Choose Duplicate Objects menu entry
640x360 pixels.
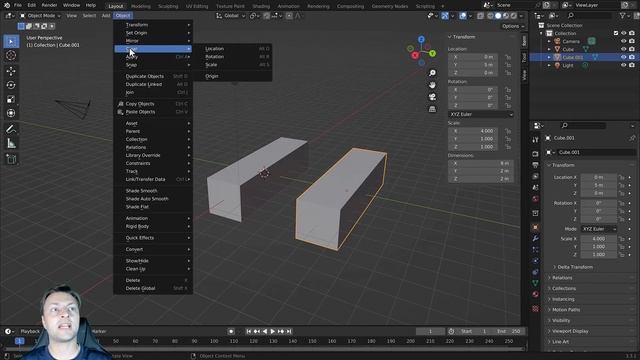[153, 76]
